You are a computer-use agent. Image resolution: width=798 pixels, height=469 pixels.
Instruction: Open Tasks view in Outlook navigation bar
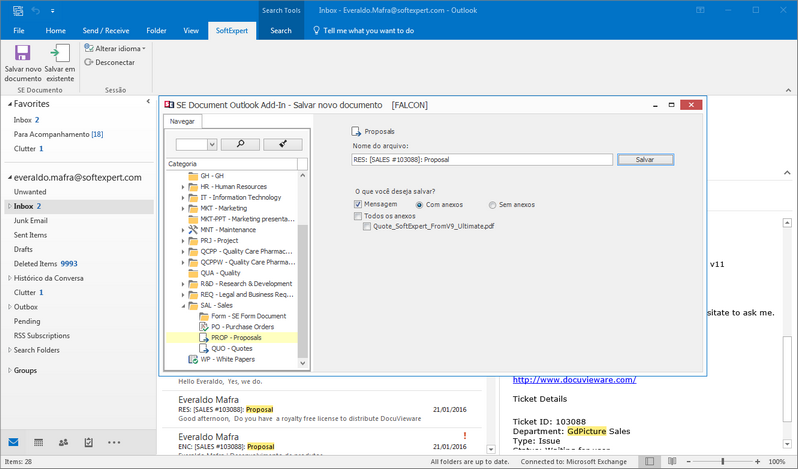click(89, 442)
